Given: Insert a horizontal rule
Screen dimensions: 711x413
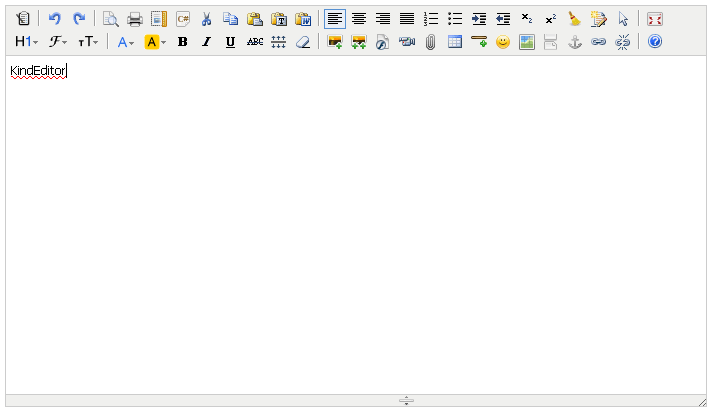Looking at the screenshot, I should [479, 42].
